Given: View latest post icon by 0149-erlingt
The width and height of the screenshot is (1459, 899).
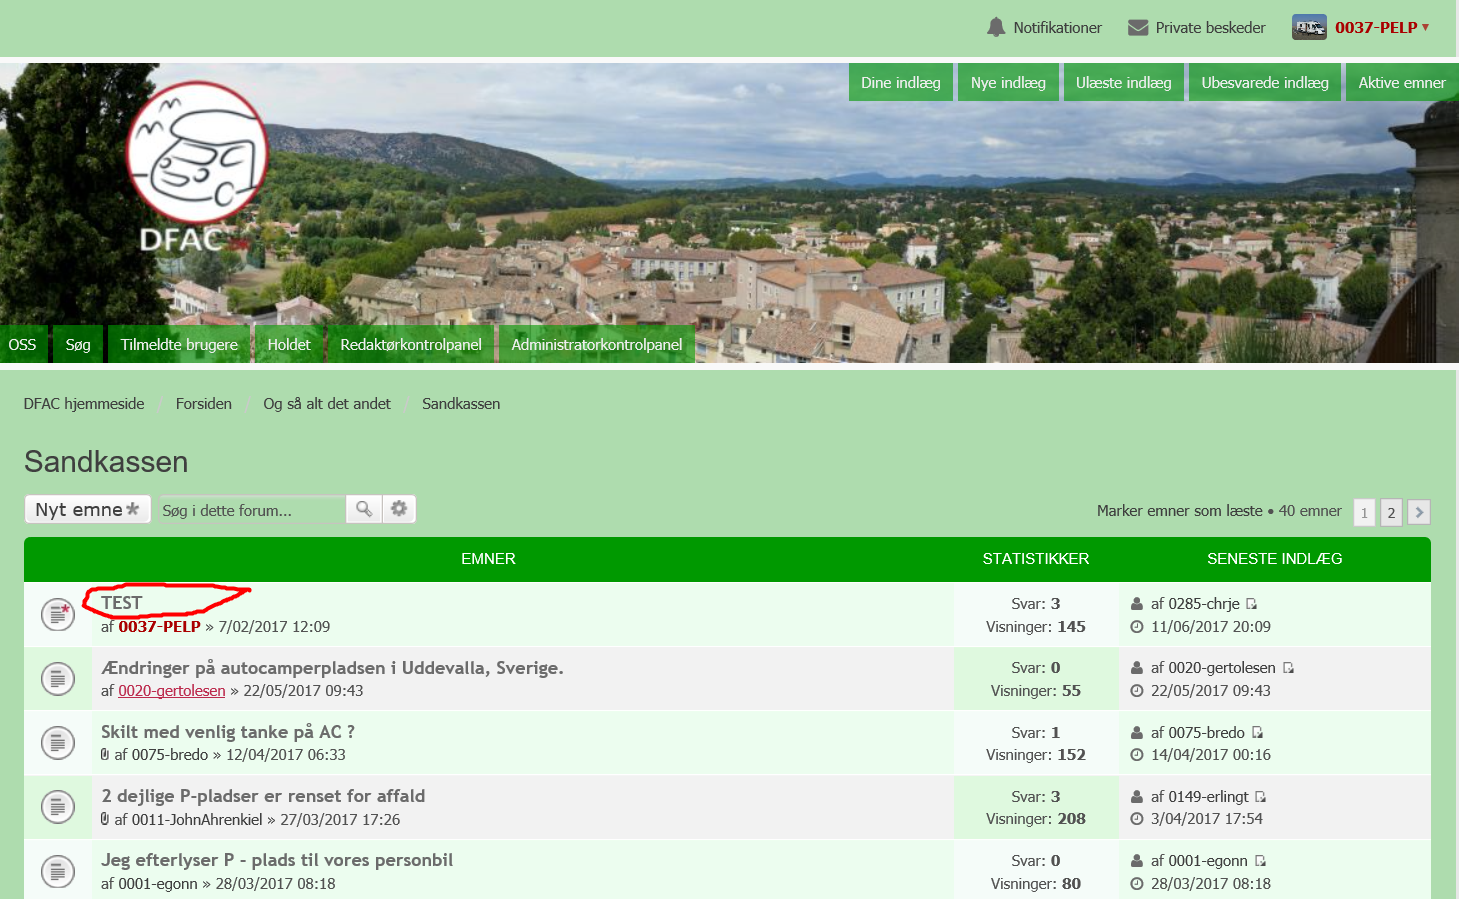Looking at the screenshot, I should [1260, 797].
